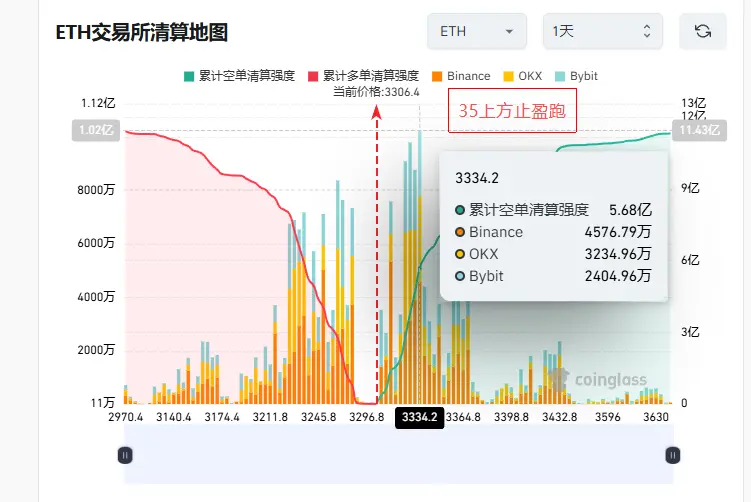
Task: Click the tooltip OKX value 3234.96万
Action: (618, 254)
